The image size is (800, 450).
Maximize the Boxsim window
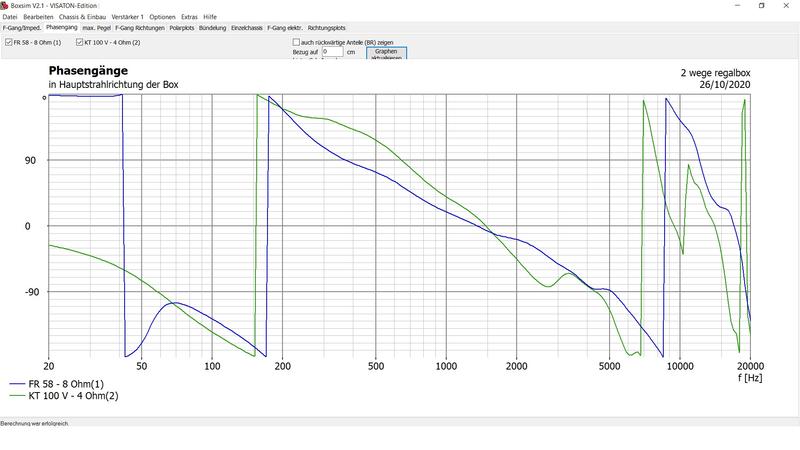pos(762,6)
